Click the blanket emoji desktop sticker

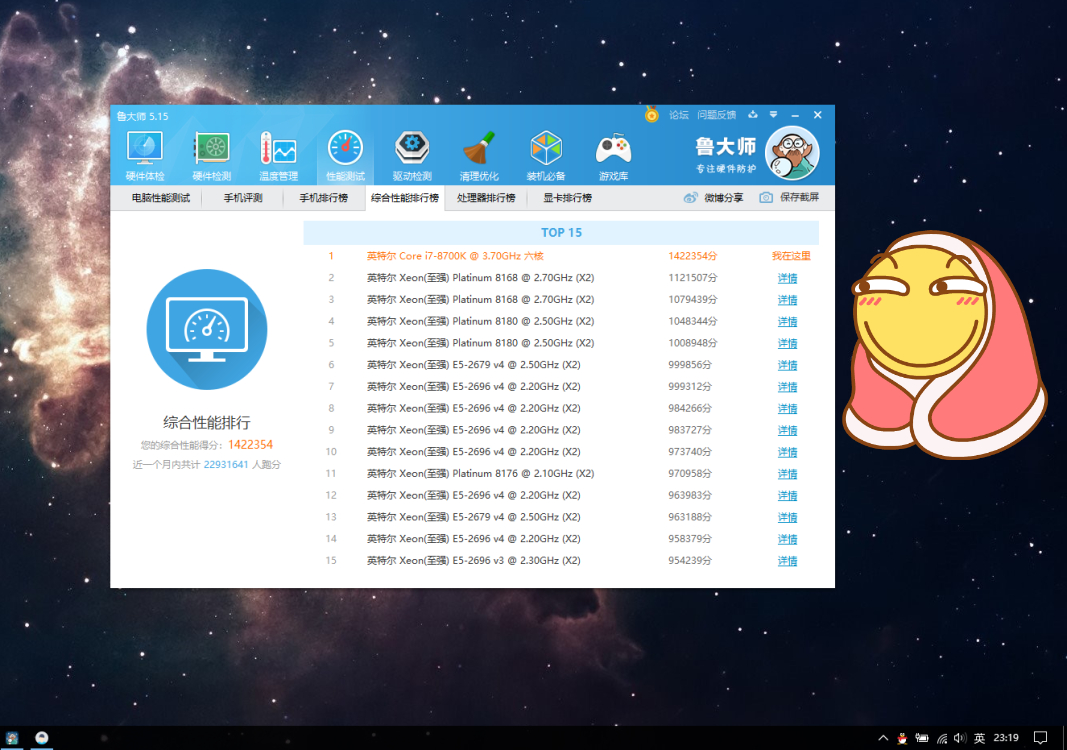tap(945, 344)
